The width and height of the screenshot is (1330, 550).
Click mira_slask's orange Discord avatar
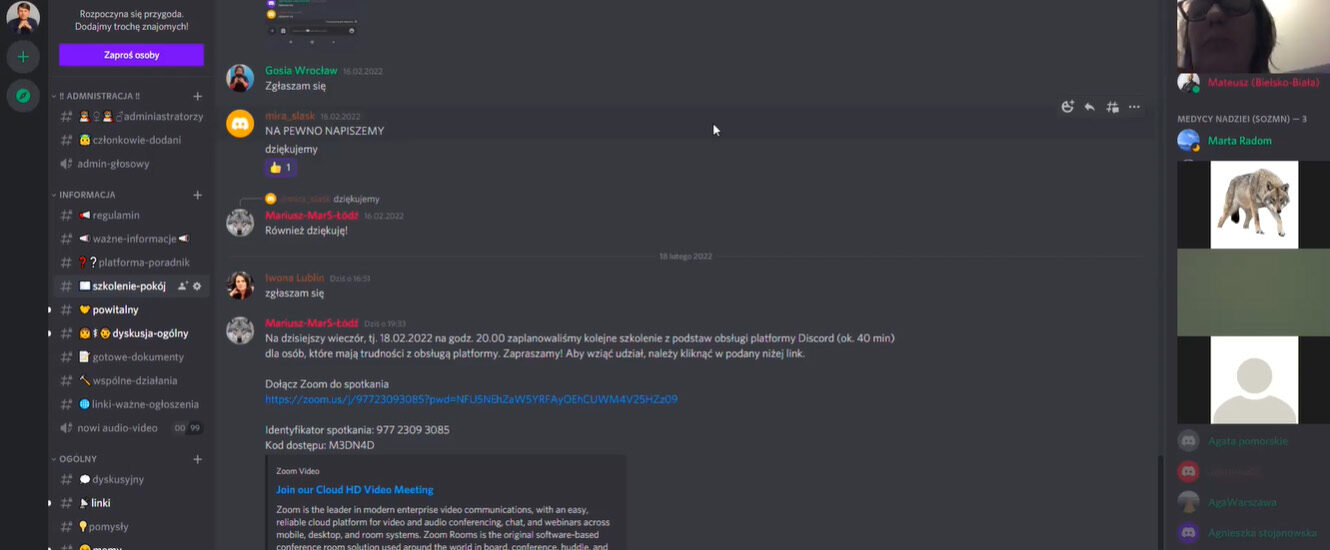click(240, 124)
